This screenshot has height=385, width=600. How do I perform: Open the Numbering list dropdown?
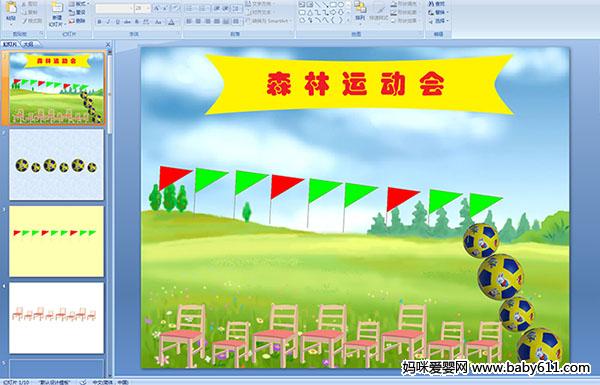(203, 8)
